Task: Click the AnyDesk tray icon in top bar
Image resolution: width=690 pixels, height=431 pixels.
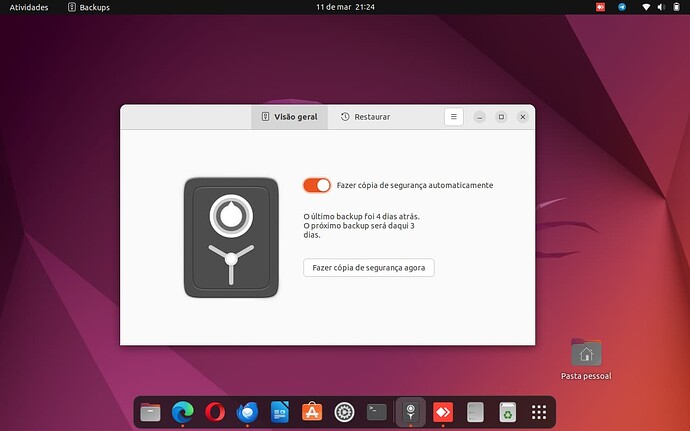Action: coord(600,7)
